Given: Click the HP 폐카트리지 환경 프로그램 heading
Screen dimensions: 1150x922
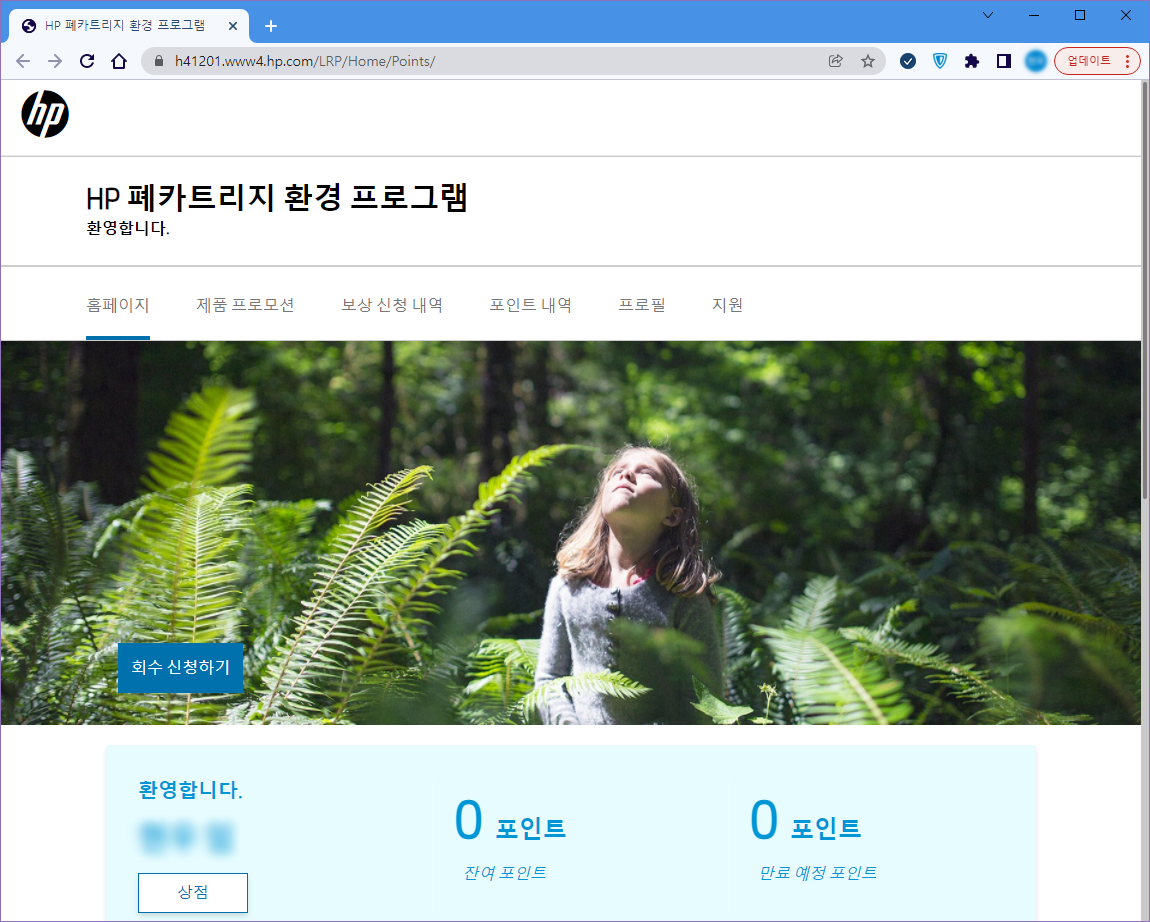Looking at the screenshot, I should [276, 197].
